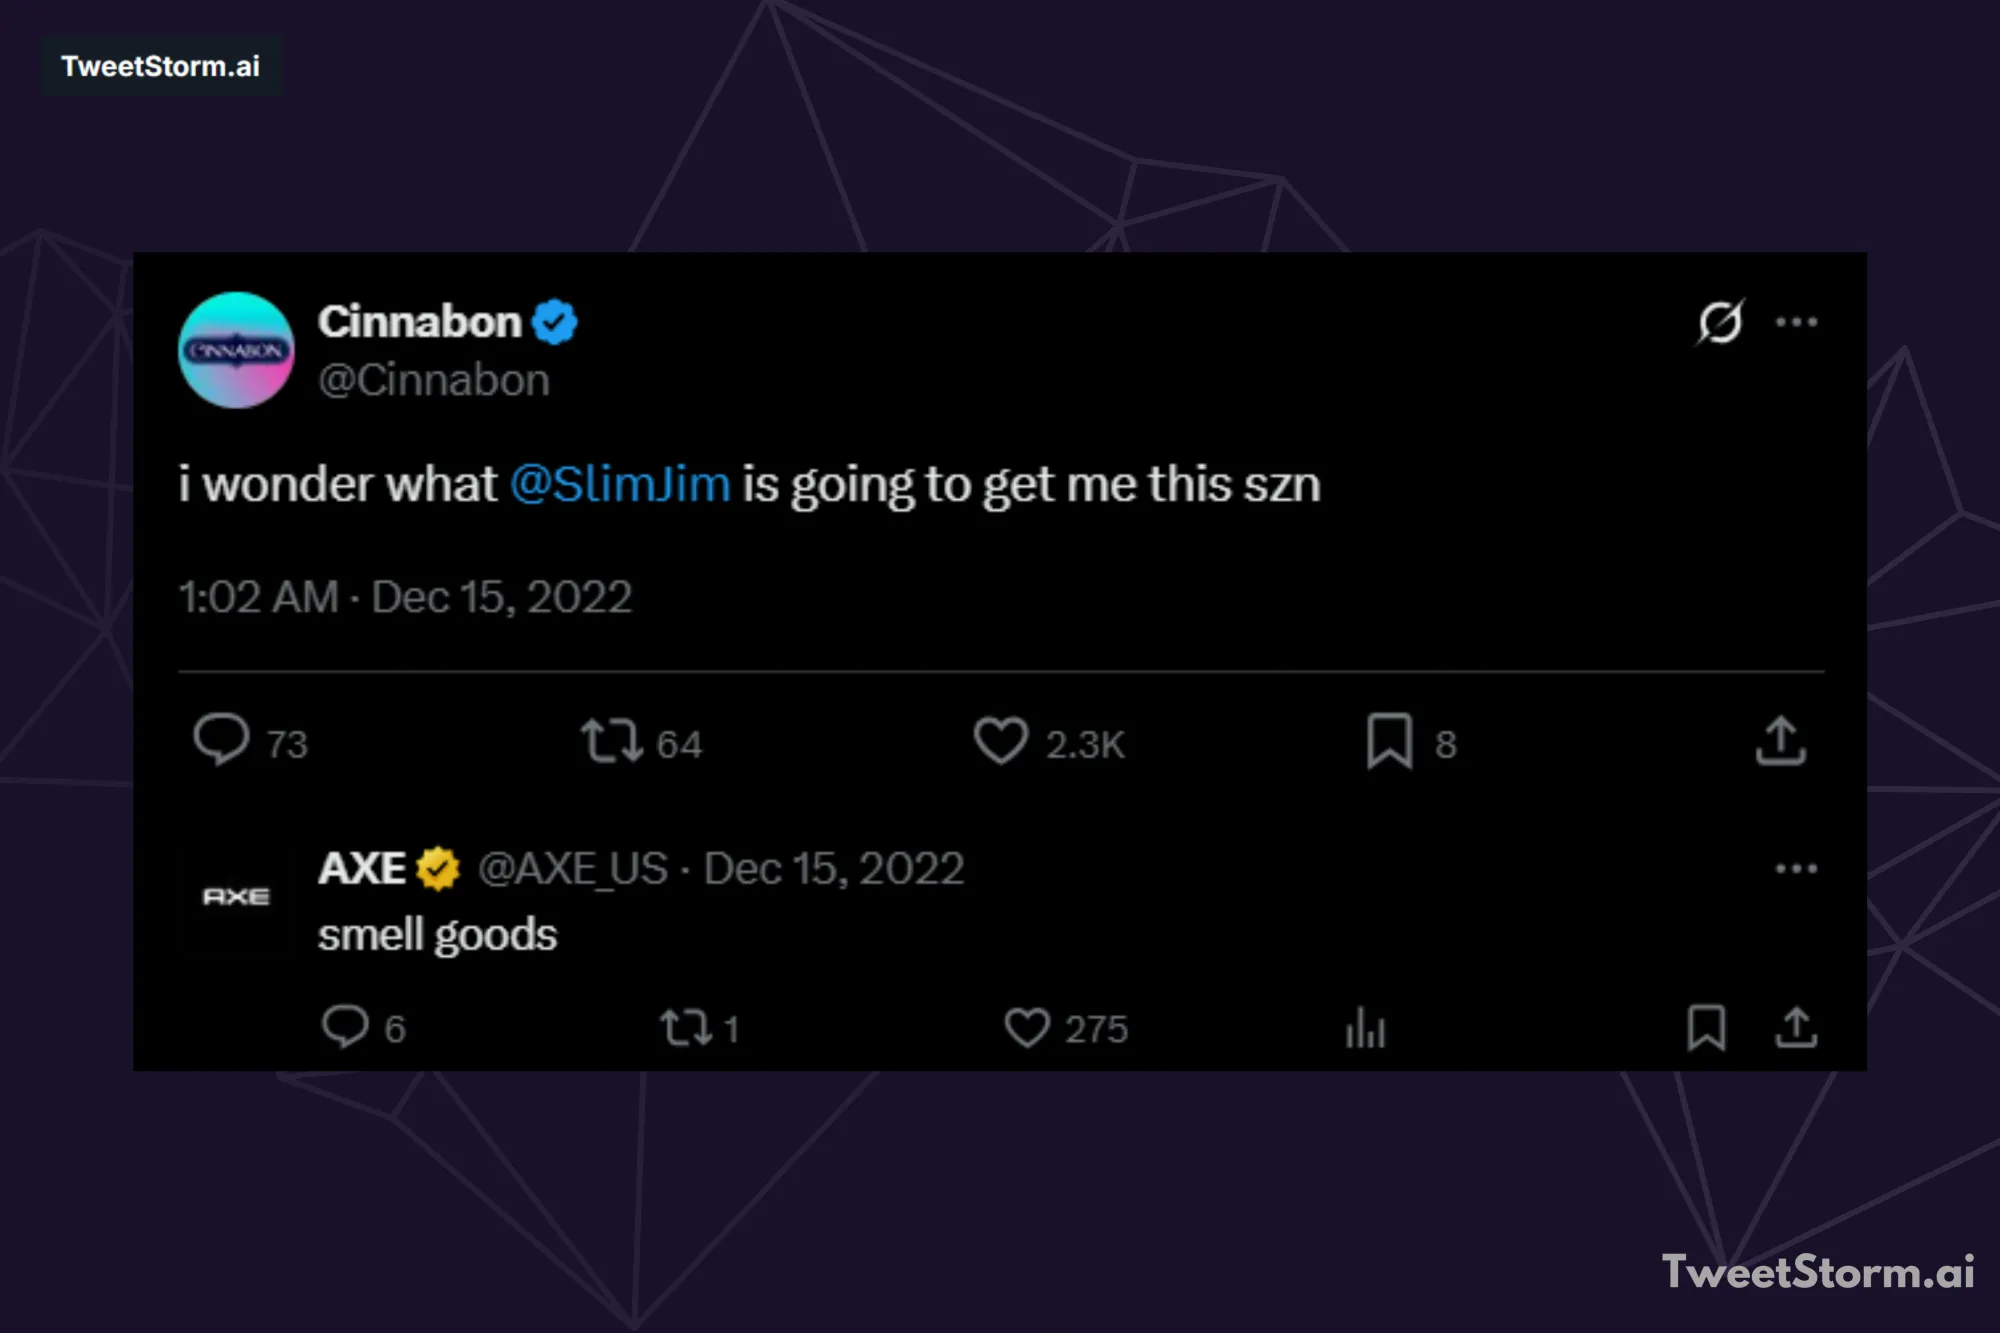This screenshot has width=2000, height=1333.
Task: Bookmark the Cinnabon tweet
Action: click(x=1390, y=740)
